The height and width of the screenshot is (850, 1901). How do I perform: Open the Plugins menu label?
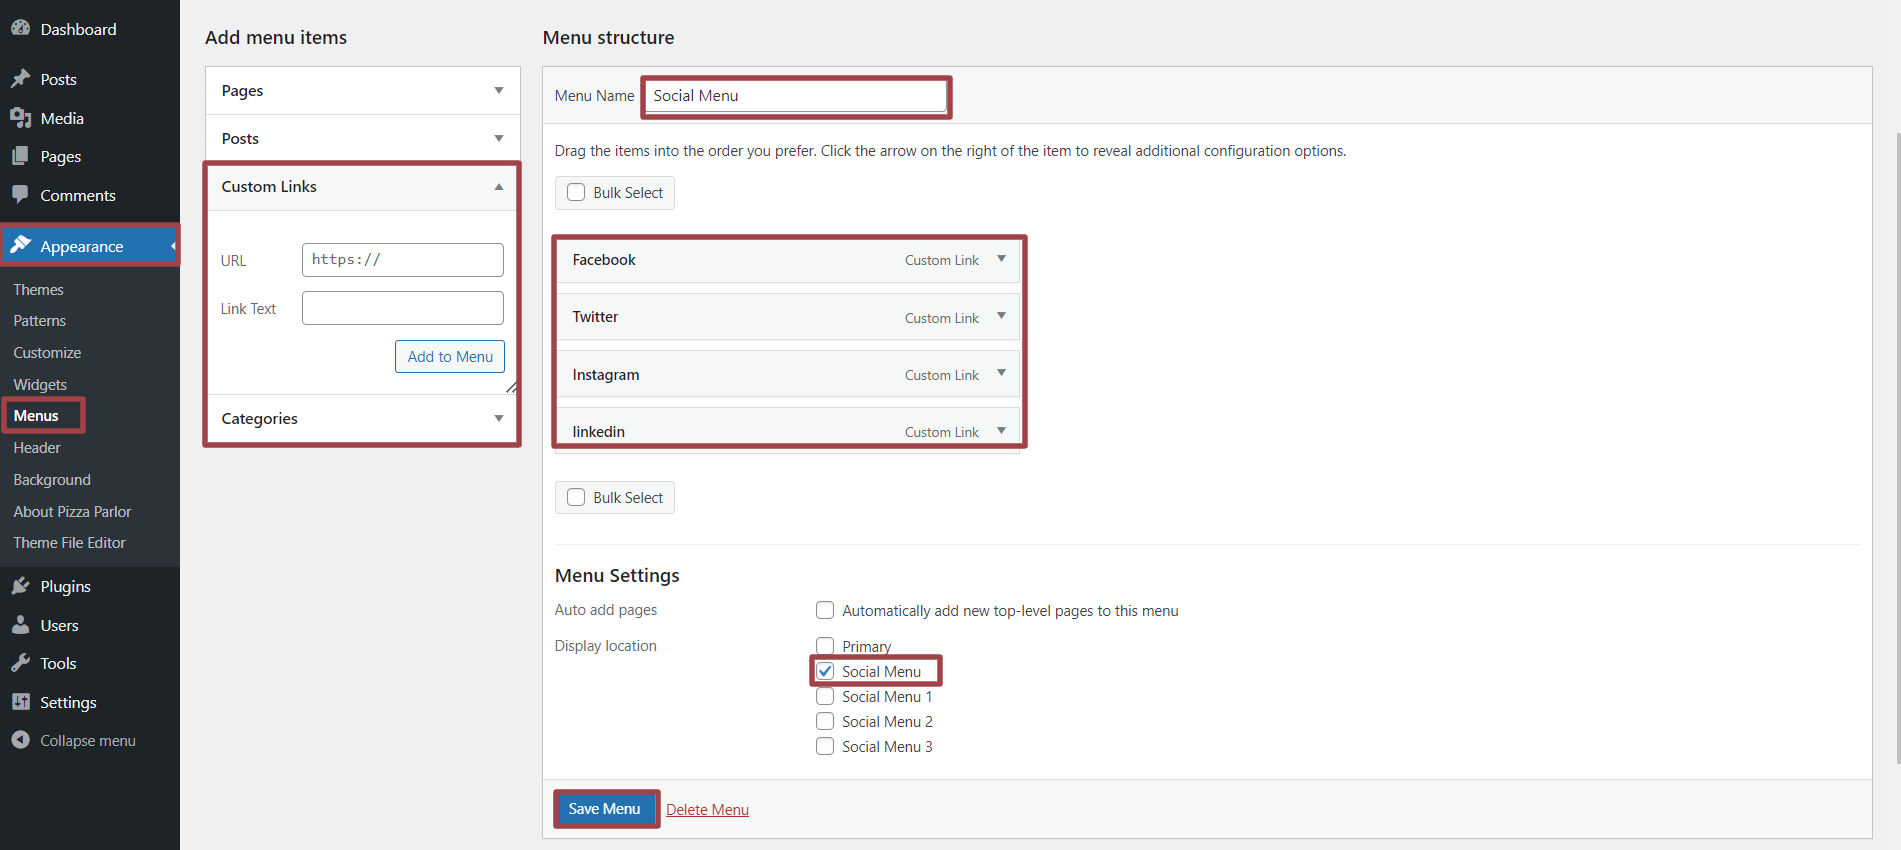click(x=65, y=586)
